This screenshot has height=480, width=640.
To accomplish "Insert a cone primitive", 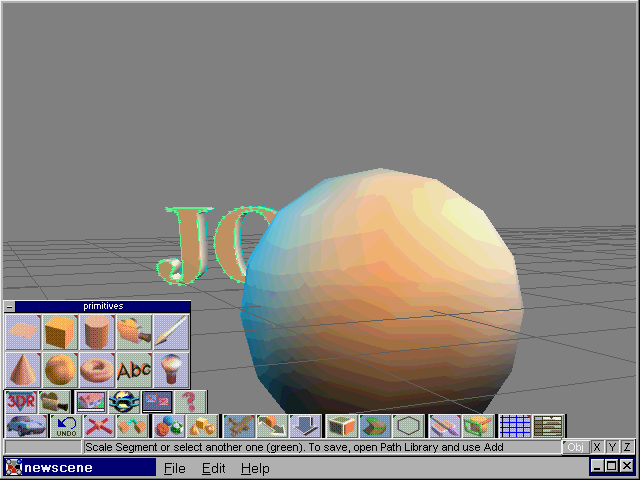I will 22,369.
